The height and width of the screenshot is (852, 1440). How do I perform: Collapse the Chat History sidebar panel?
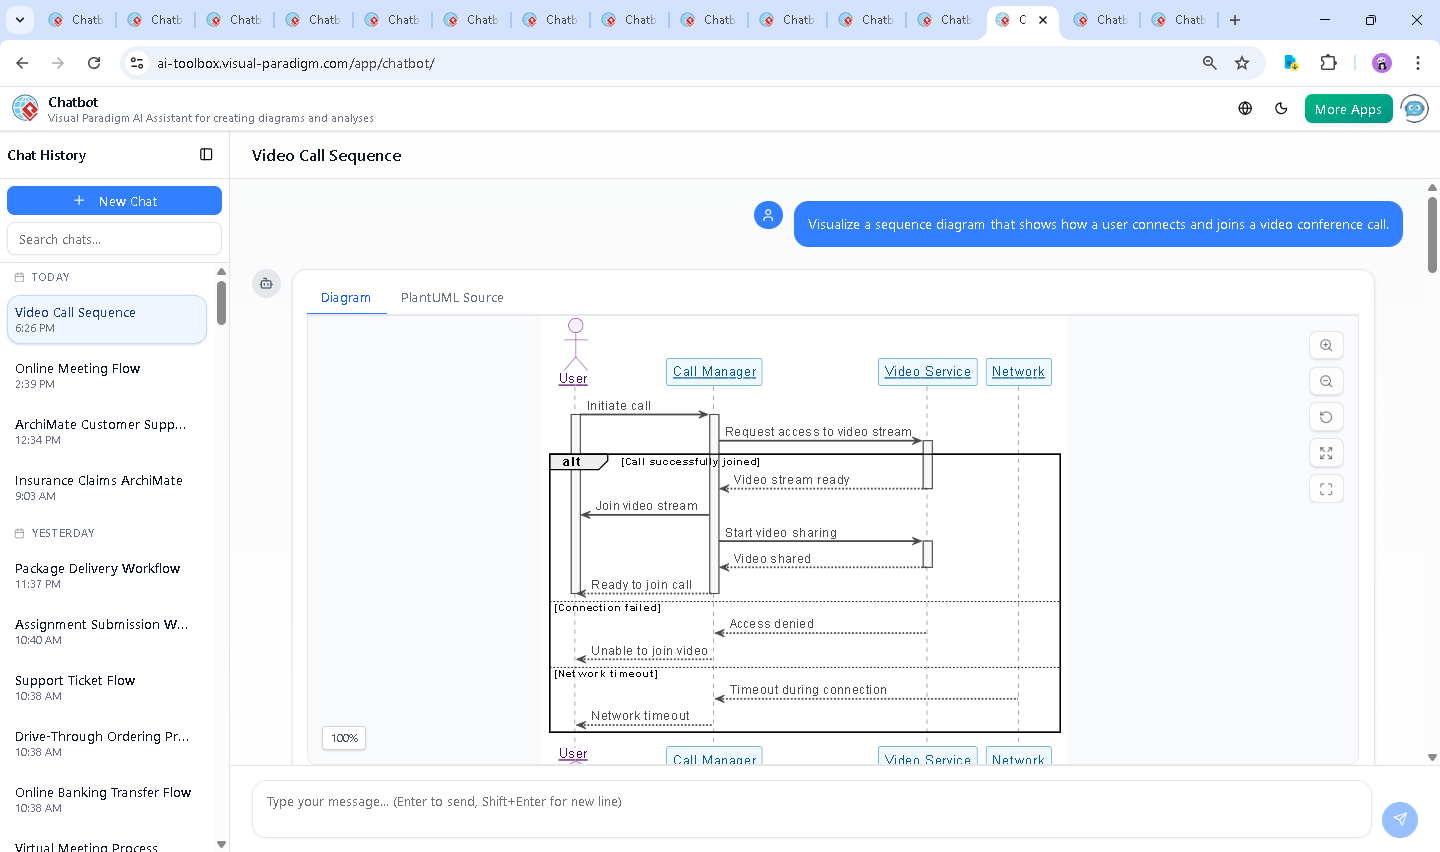pos(206,155)
